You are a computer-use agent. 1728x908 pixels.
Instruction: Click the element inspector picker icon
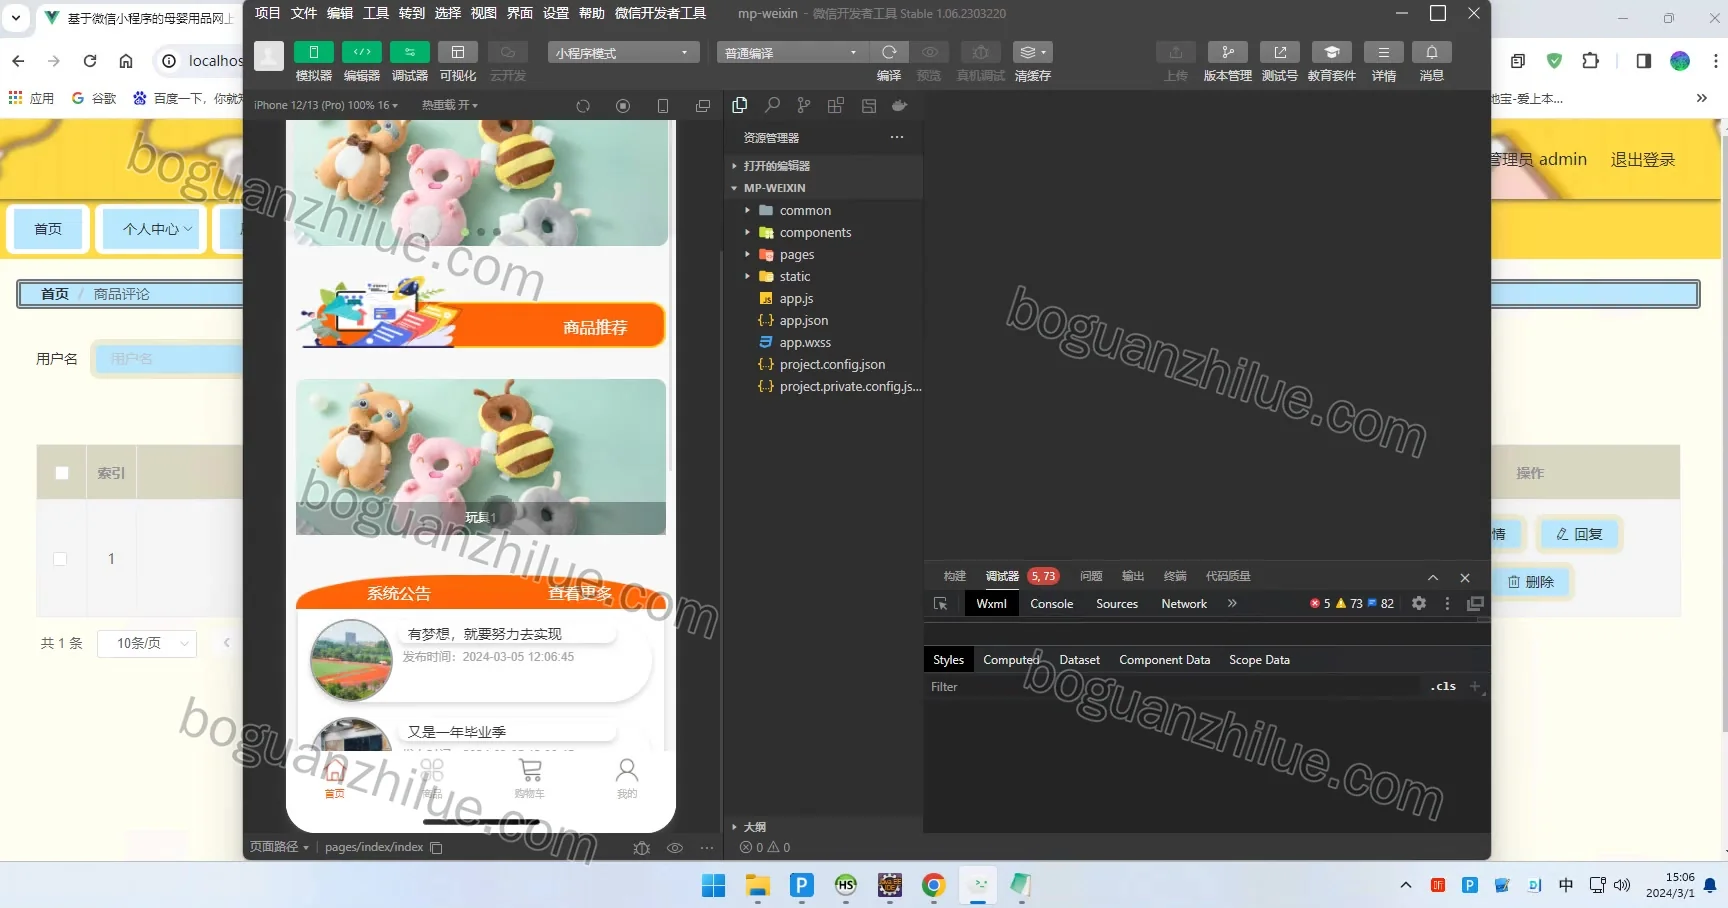coord(940,604)
